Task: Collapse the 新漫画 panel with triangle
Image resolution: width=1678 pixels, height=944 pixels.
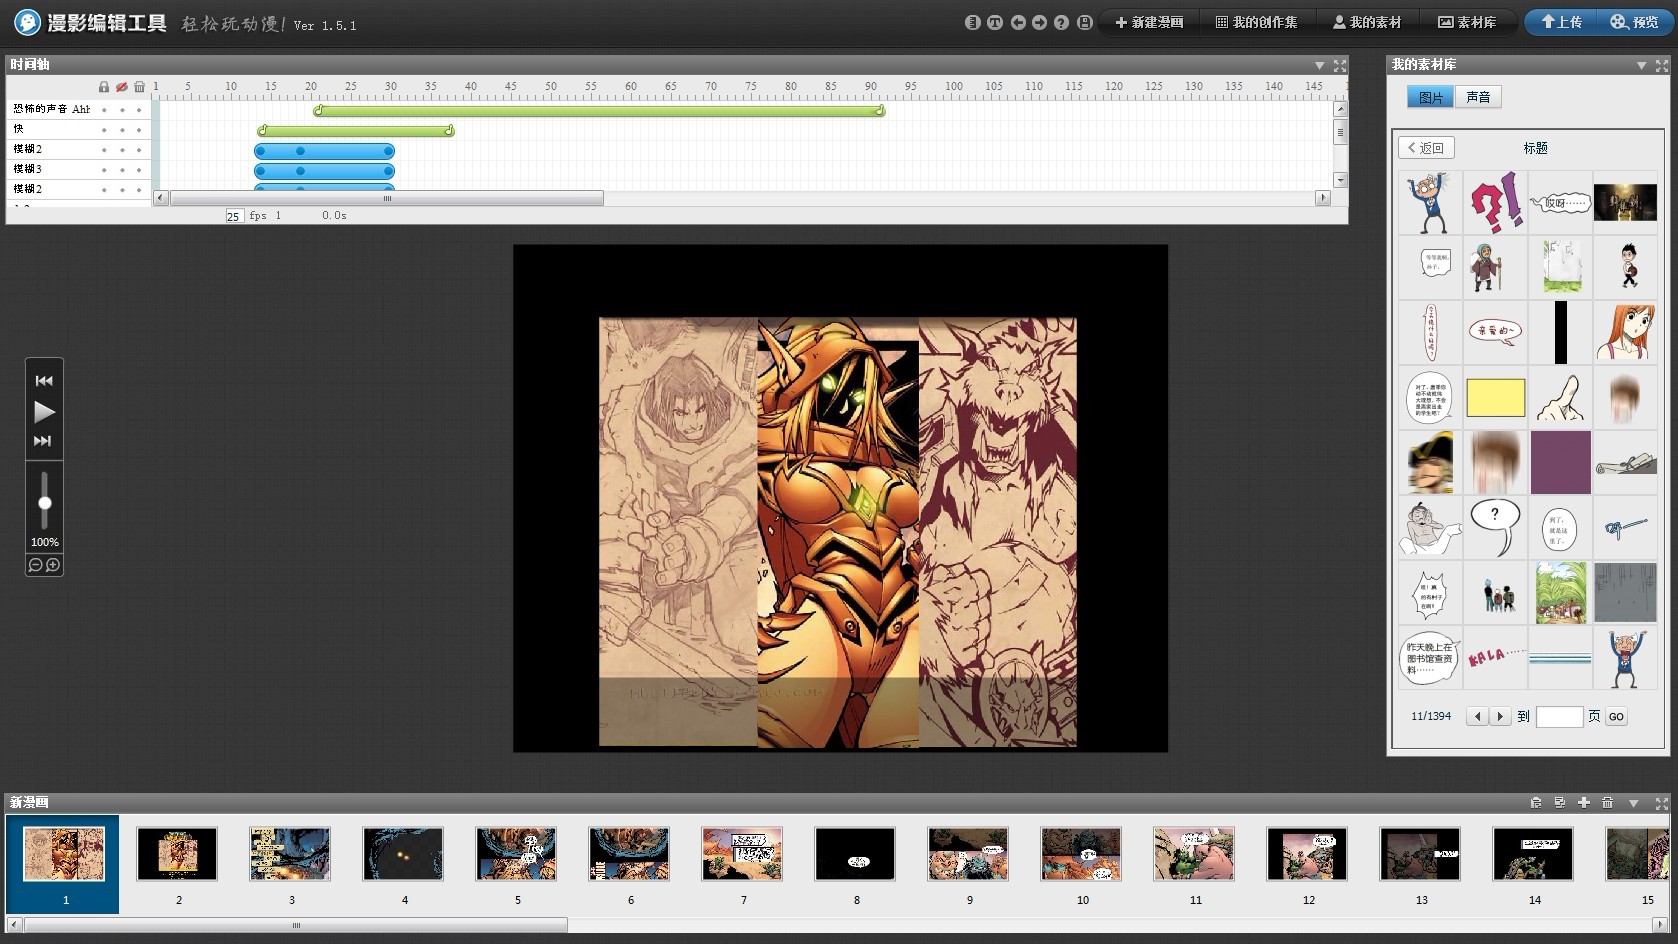Action: pyautogui.click(x=1634, y=803)
